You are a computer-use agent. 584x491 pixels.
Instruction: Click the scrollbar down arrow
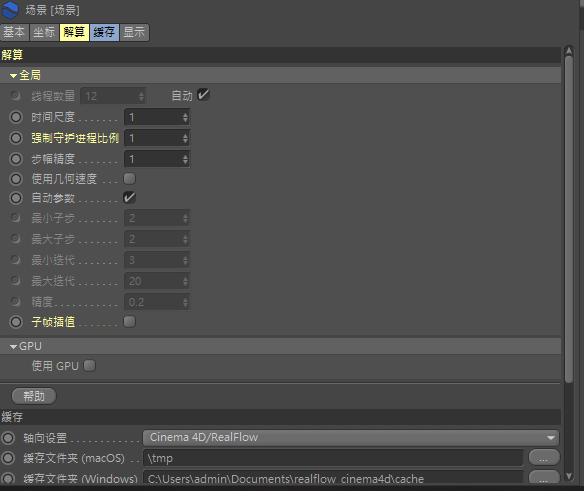(x=569, y=476)
